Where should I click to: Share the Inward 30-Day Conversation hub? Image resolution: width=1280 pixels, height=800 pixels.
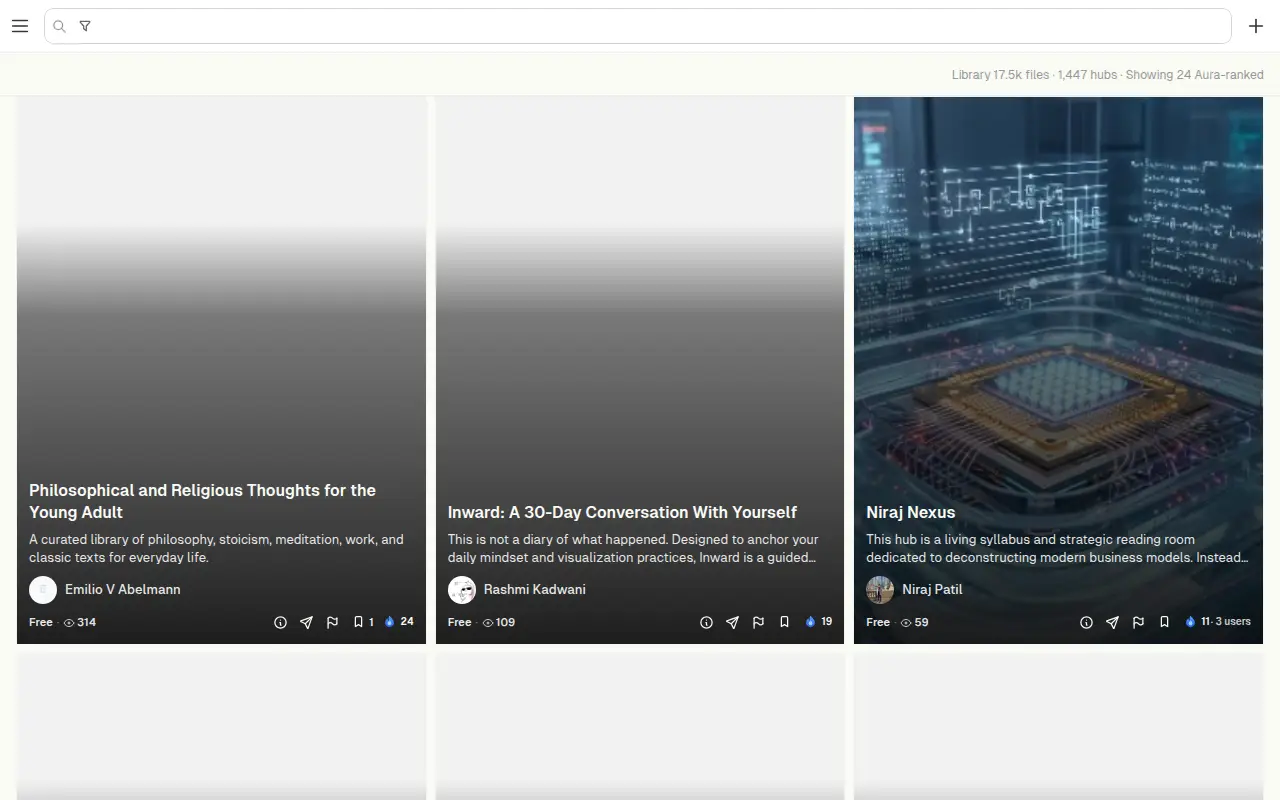click(732, 622)
